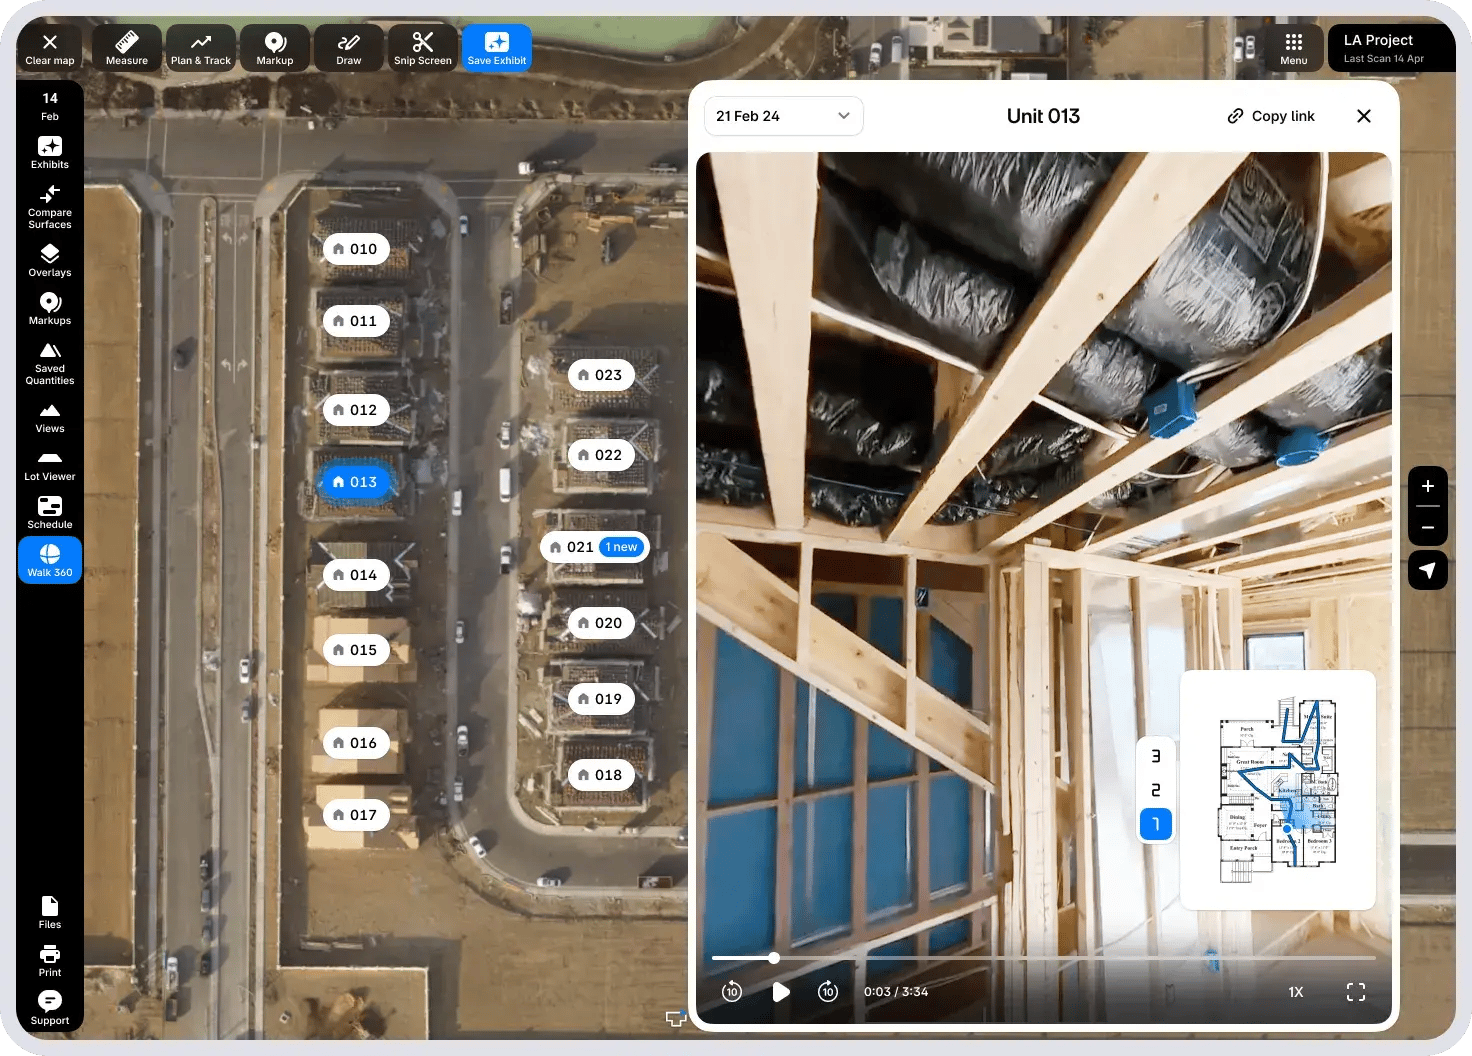The width and height of the screenshot is (1472, 1056).
Task: Open the Exhibits section
Action: click(50, 152)
